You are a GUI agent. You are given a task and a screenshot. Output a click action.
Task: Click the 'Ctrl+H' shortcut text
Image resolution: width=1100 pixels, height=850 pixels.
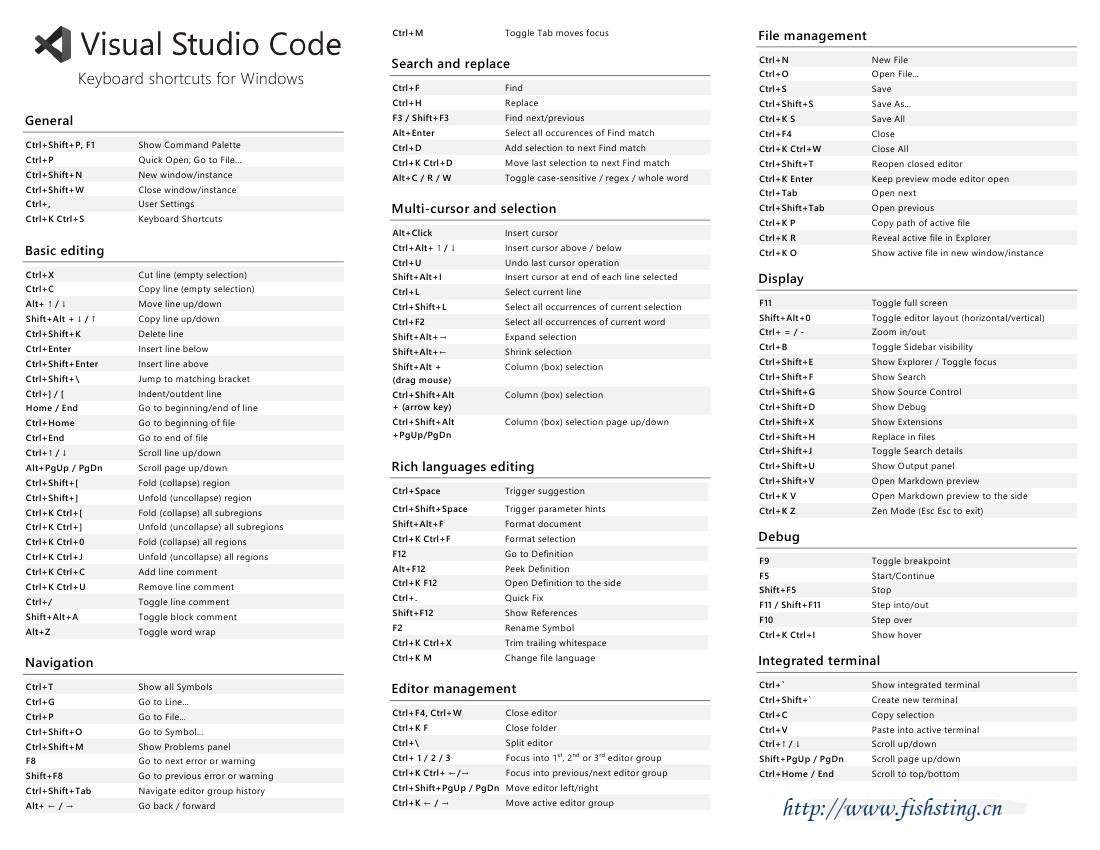tap(407, 103)
